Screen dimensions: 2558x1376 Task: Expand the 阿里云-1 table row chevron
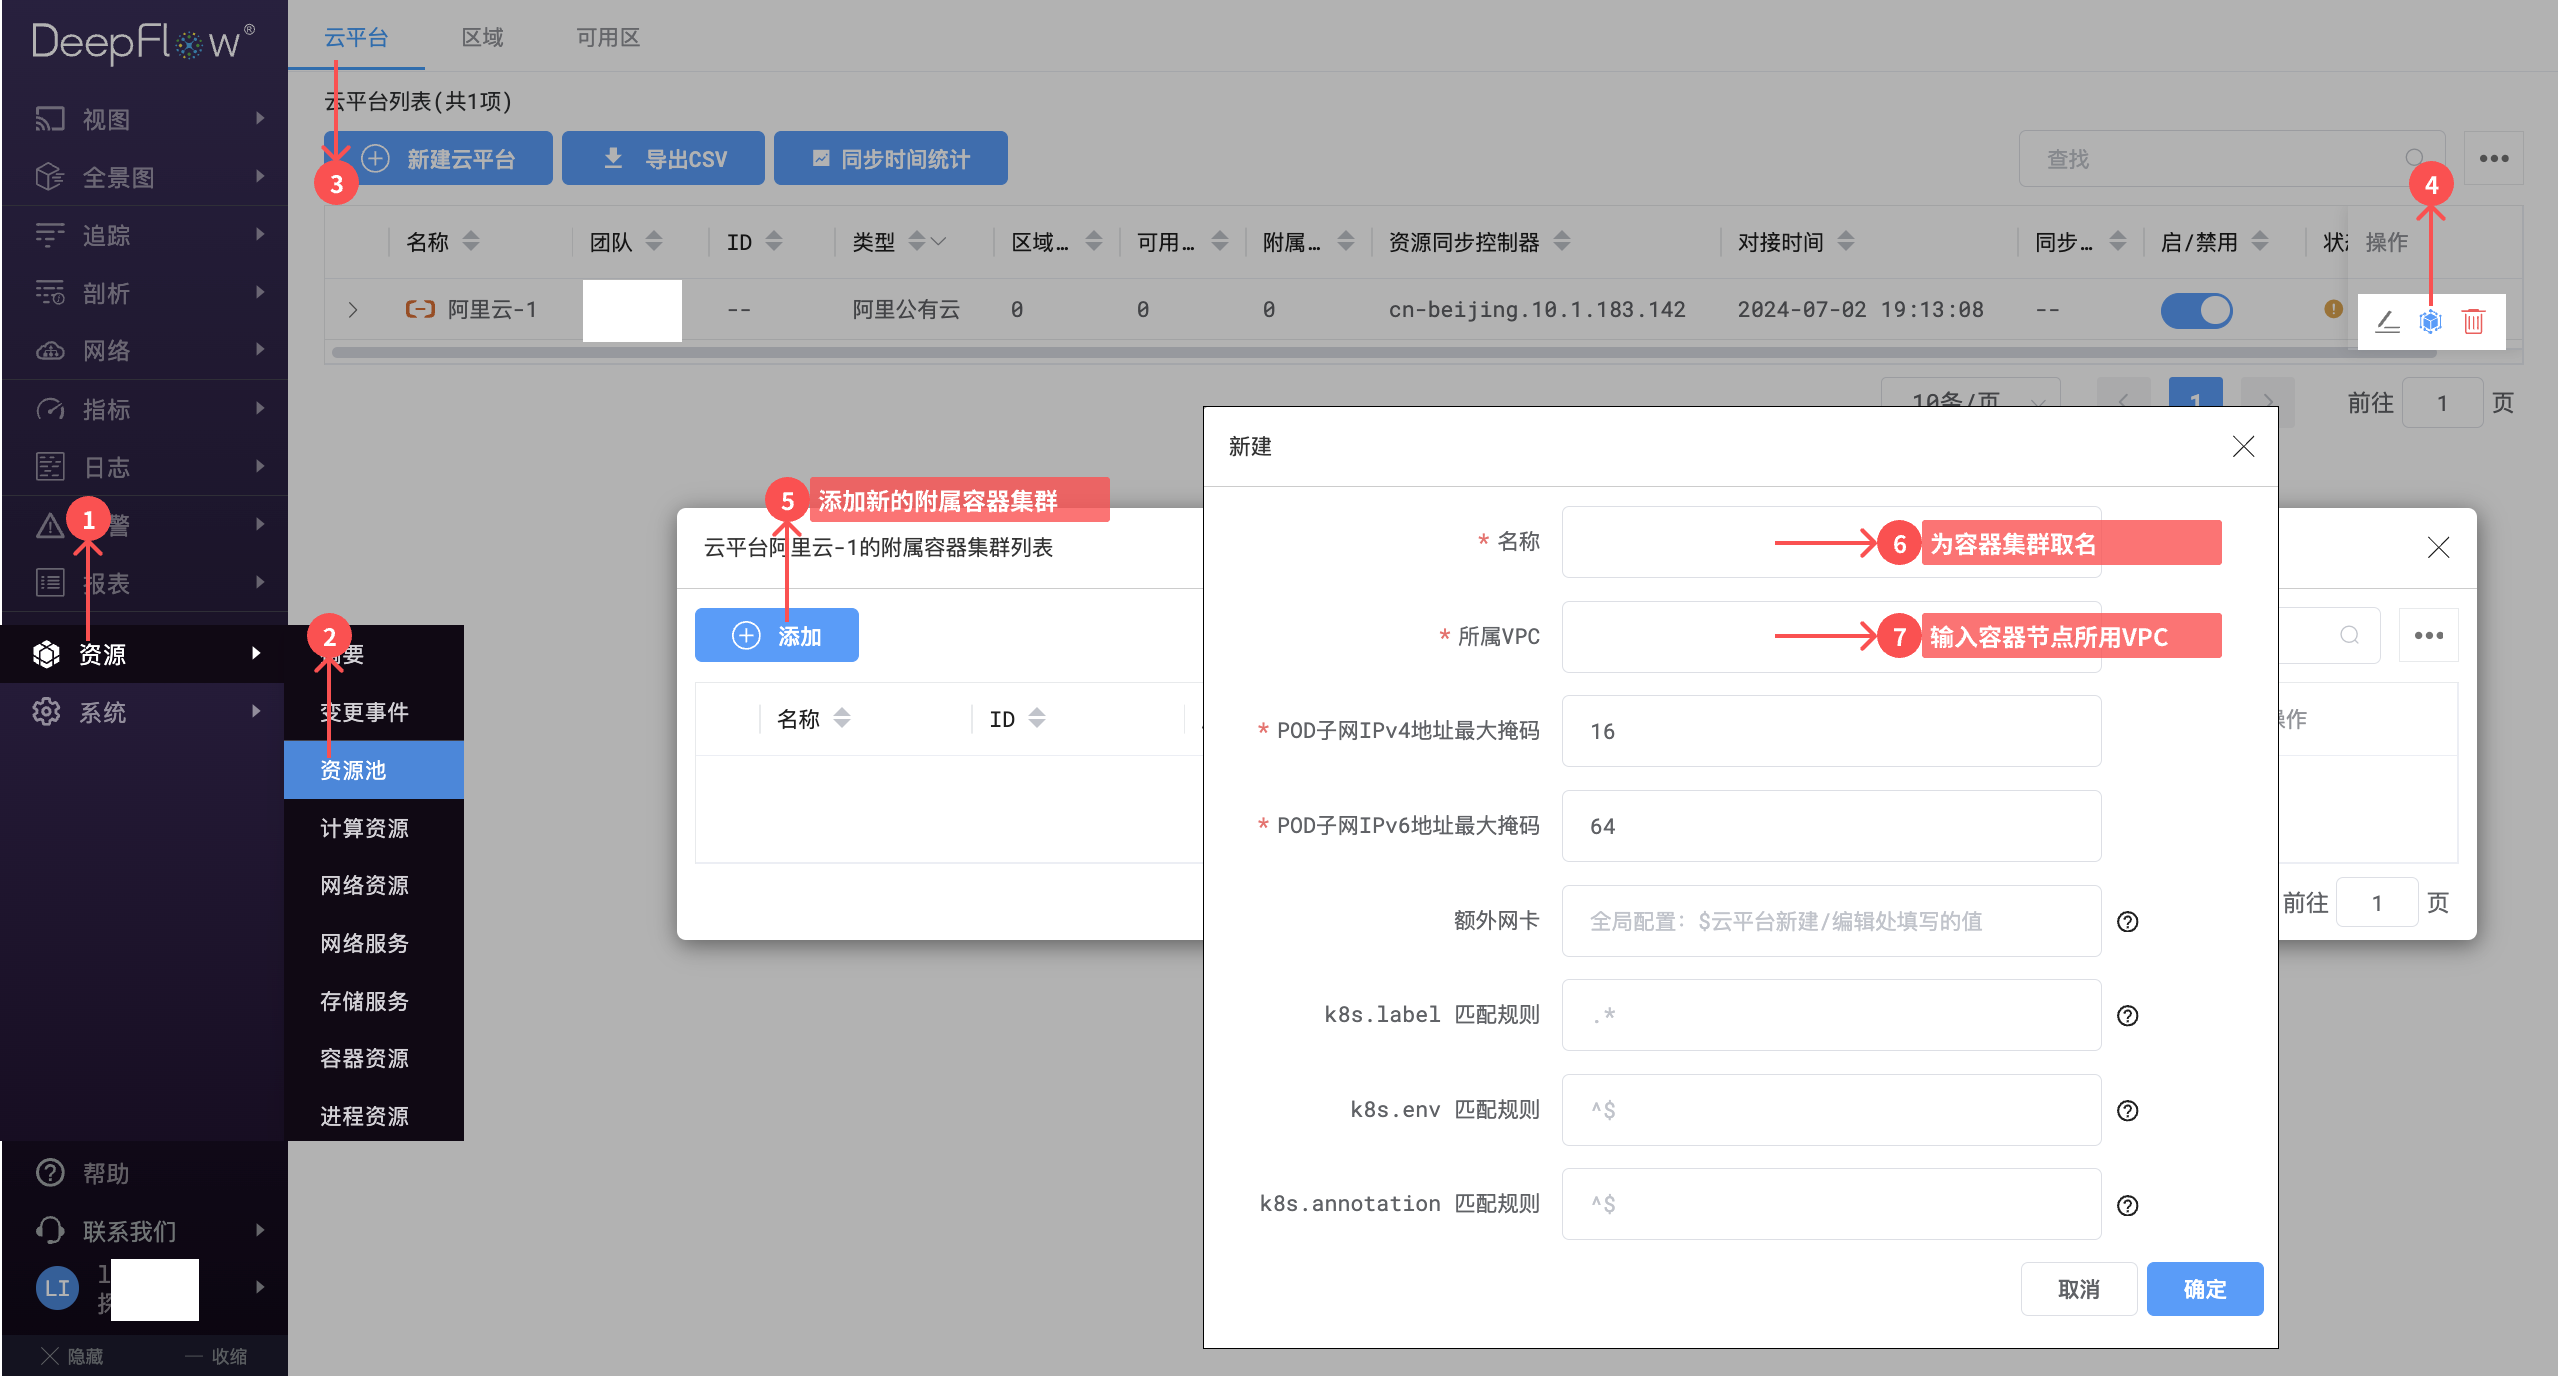(352, 310)
